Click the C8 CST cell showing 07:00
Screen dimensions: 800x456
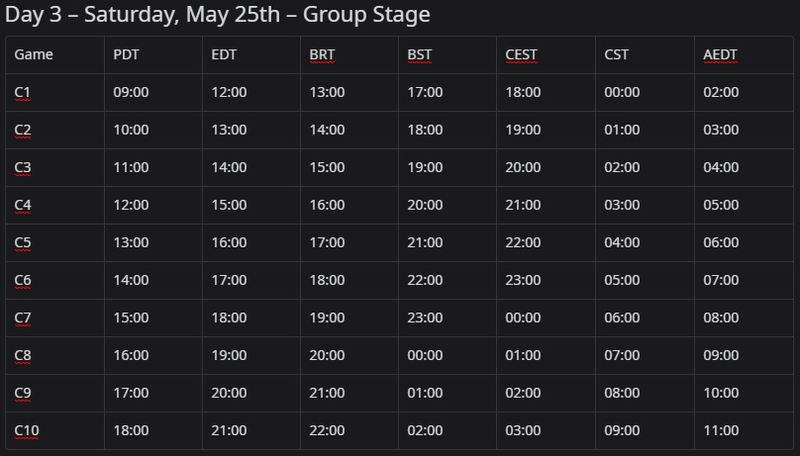tap(622, 355)
